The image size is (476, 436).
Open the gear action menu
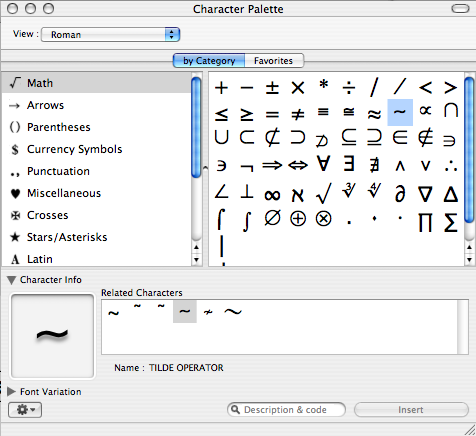(x=25, y=410)
